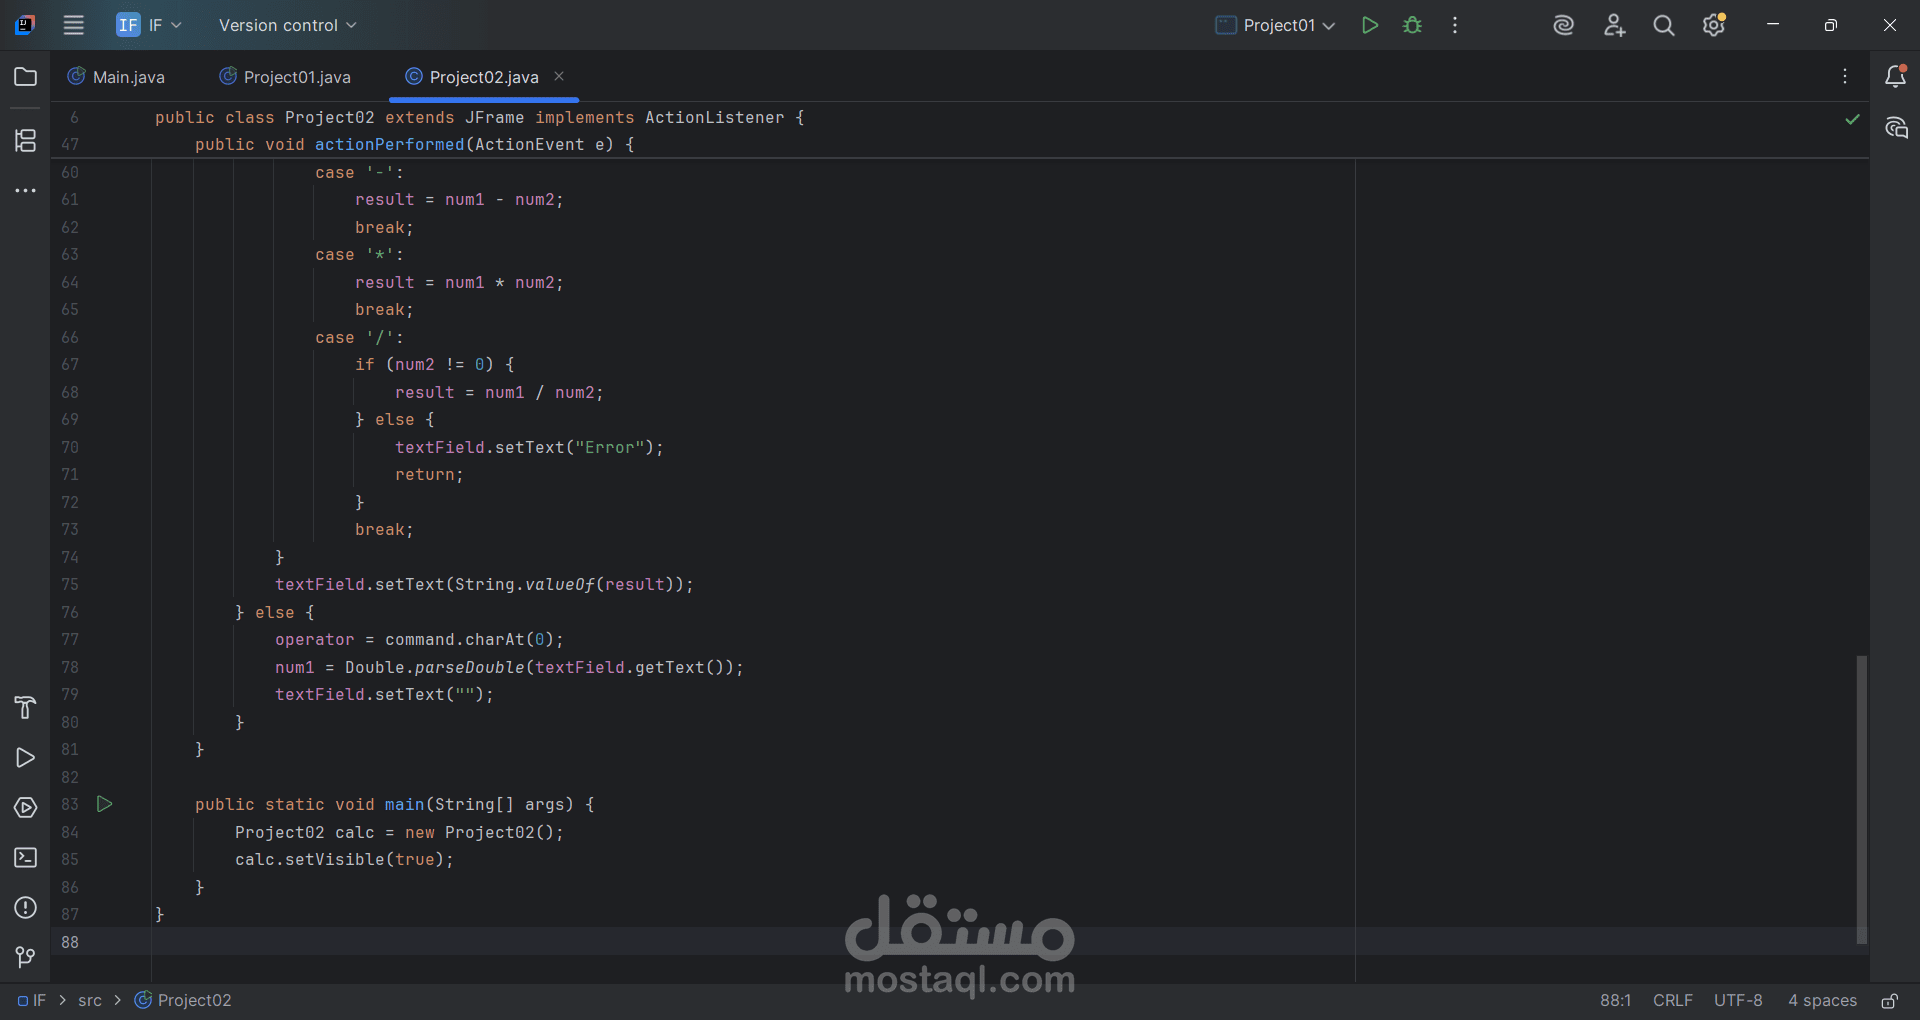Open the Project tool window folder icon

point(26,77)
